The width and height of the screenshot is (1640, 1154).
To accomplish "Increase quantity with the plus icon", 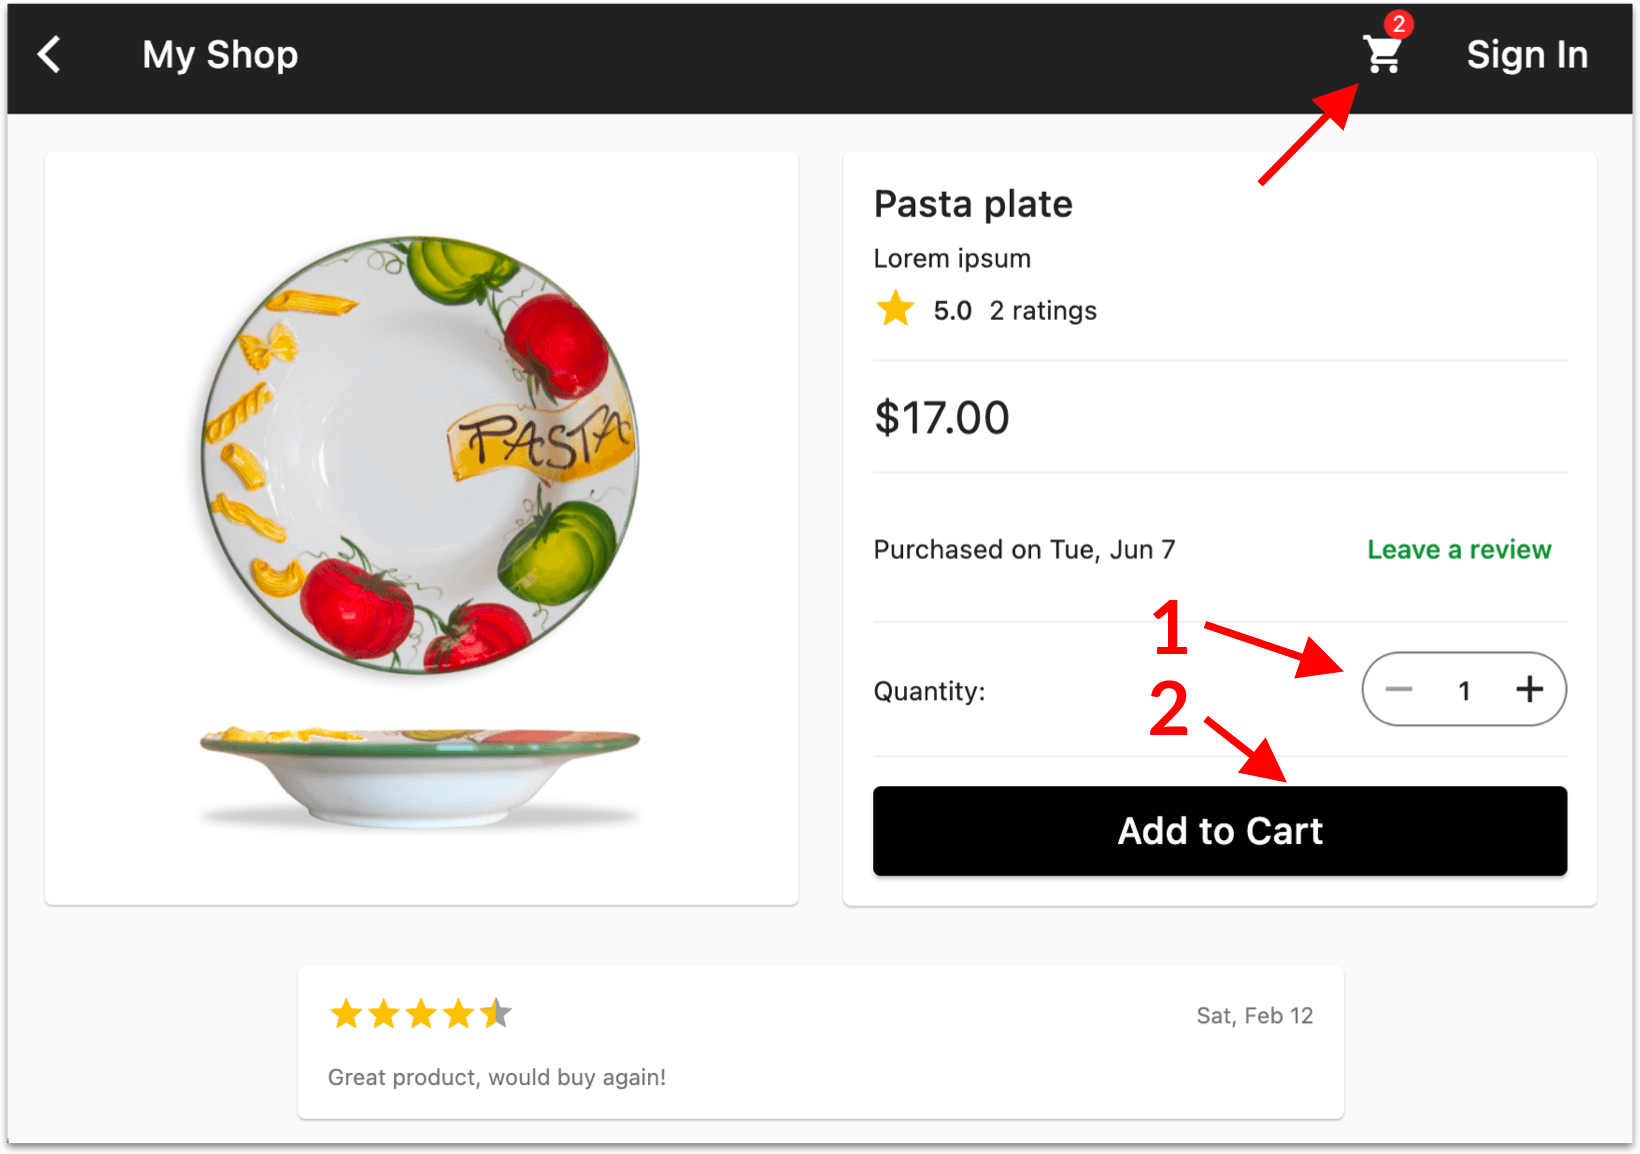I will point(1529,689).
